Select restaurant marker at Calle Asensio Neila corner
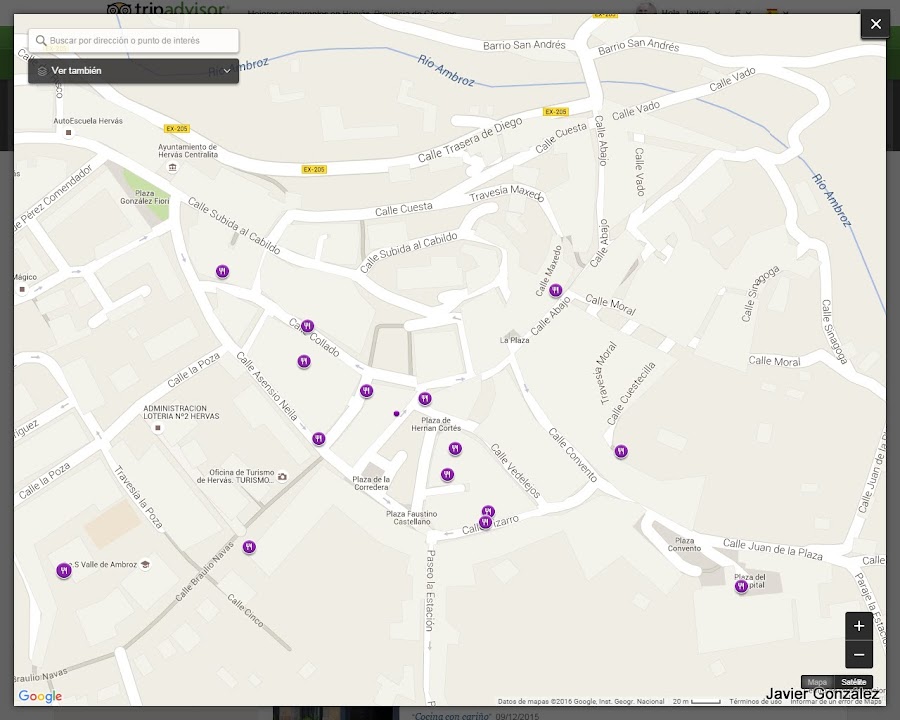This screenshot has width=900, height=720. click(x=319, y=439)
